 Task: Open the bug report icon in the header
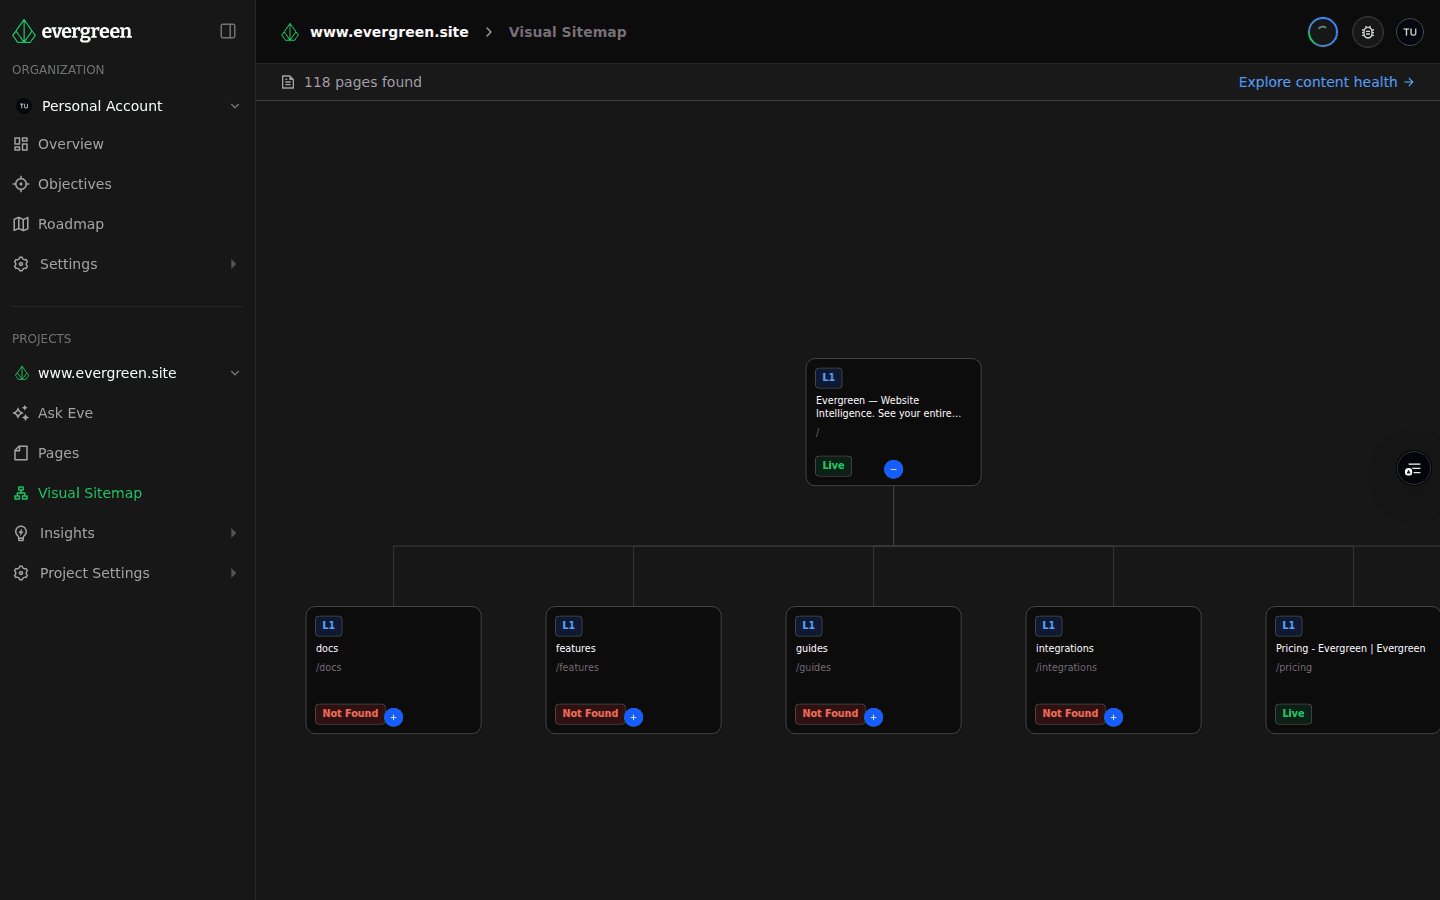coord(1367,31)
